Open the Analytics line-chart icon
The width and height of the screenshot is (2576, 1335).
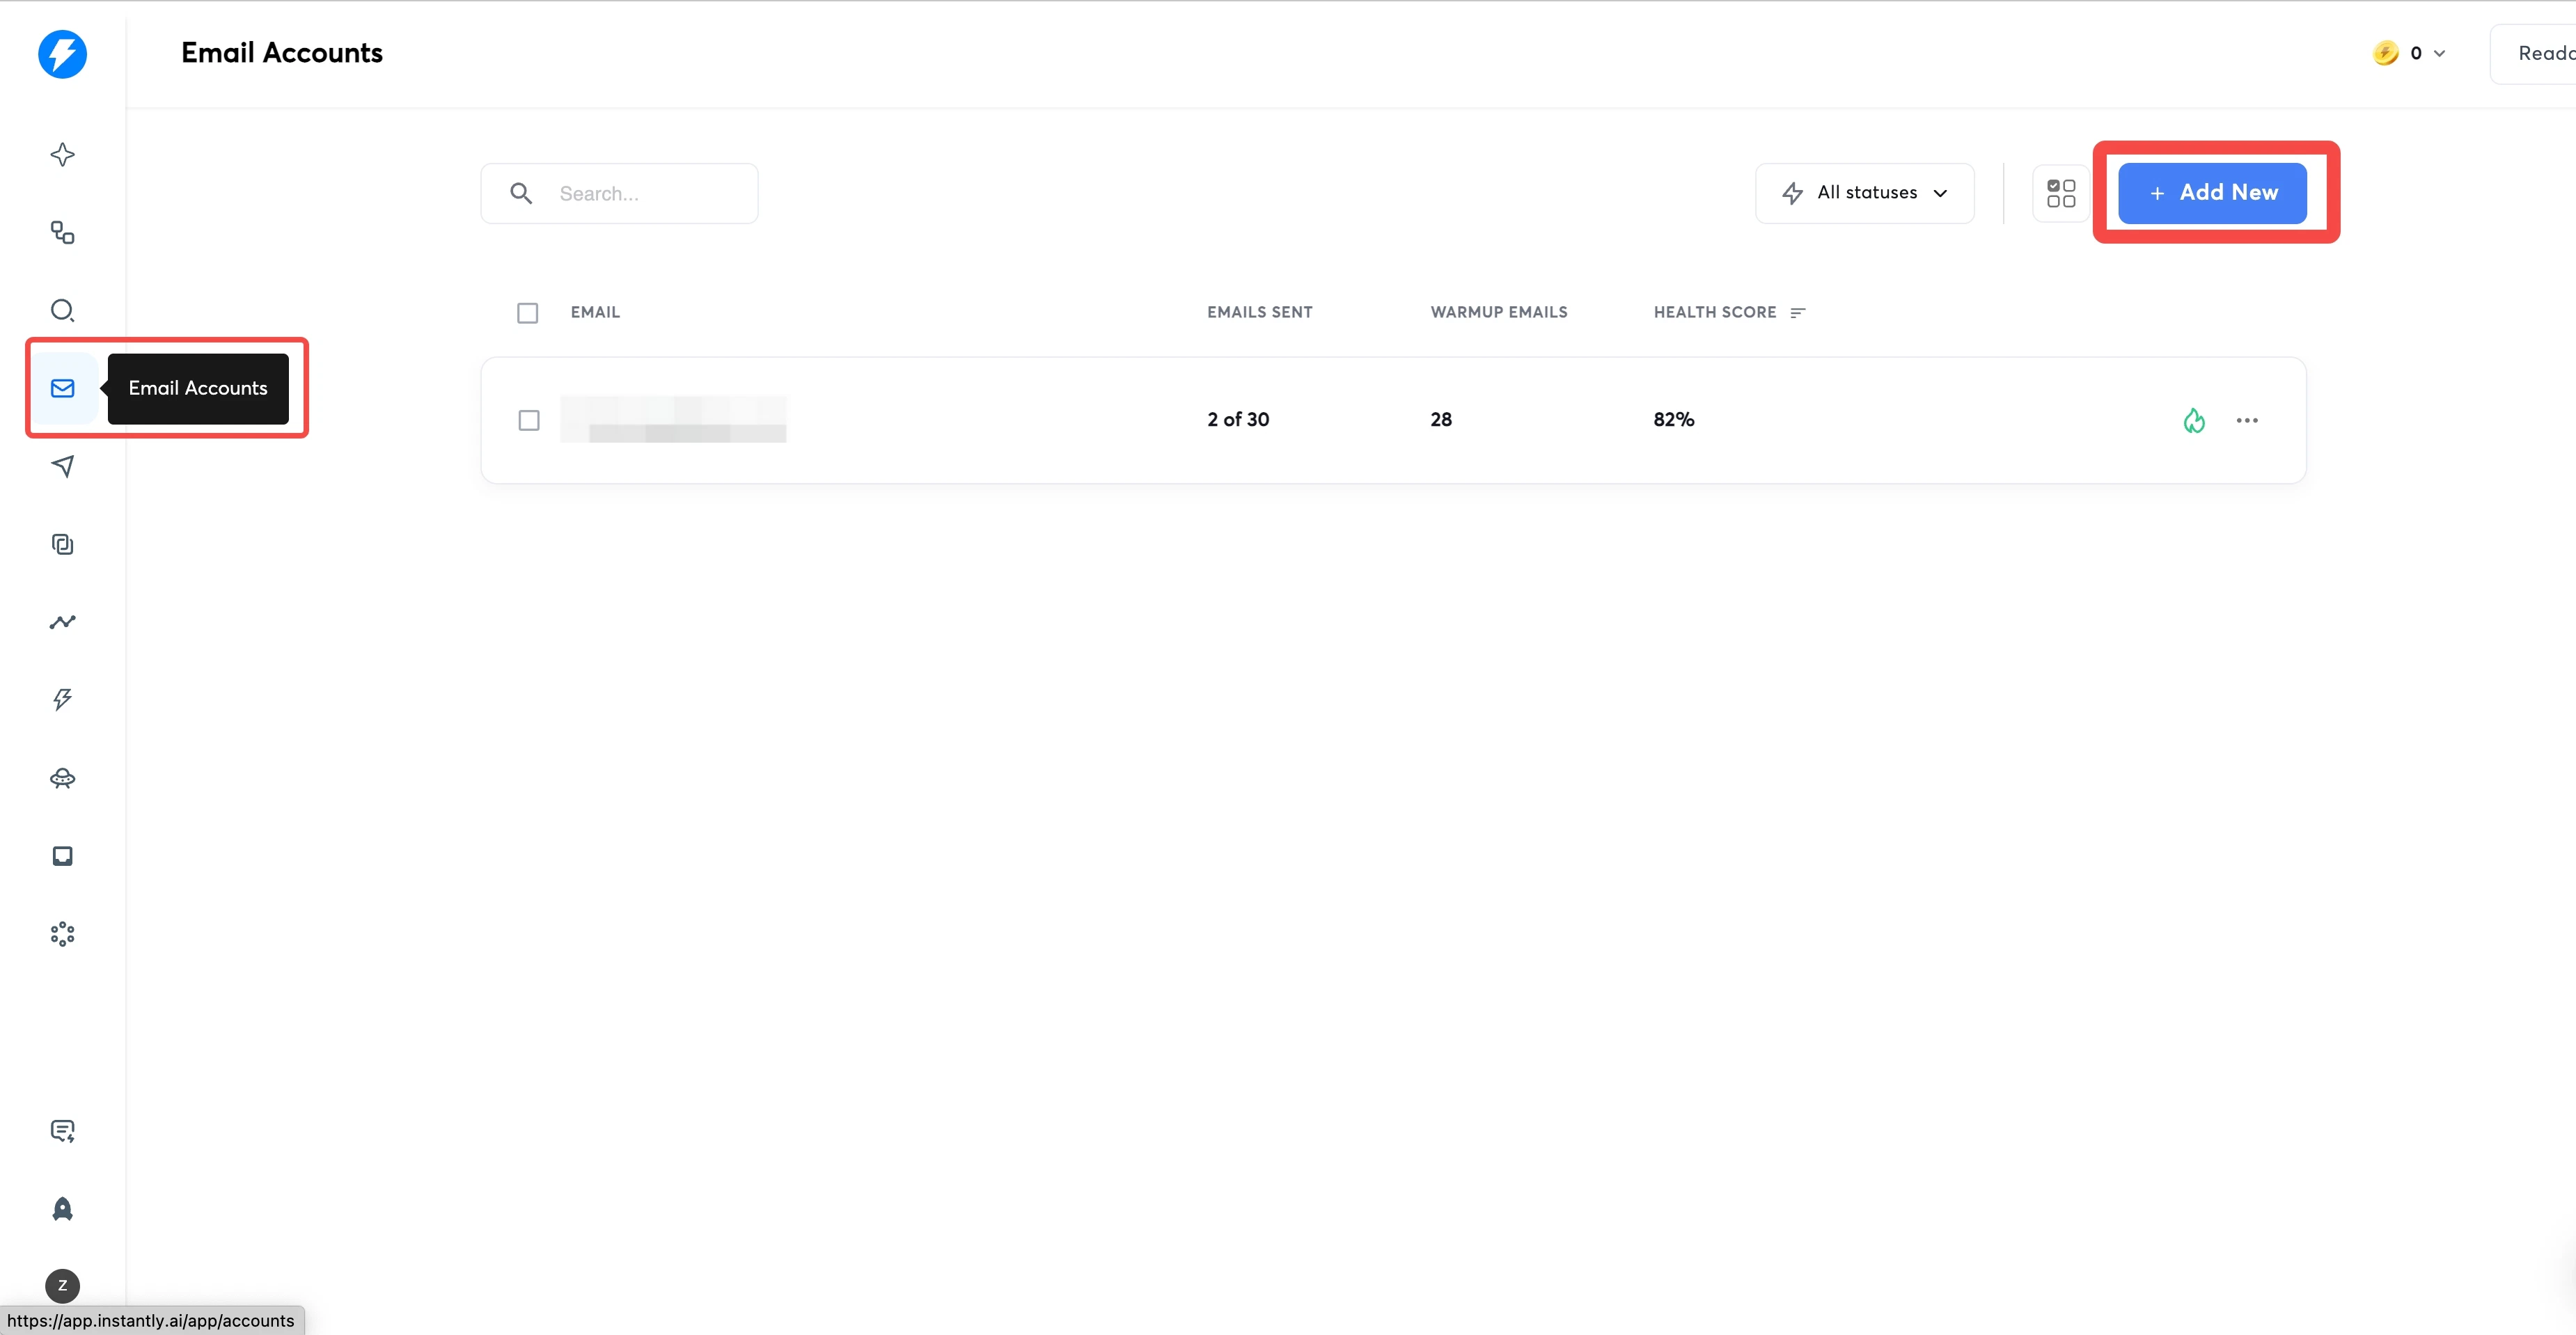pyautogui.click(x=63, y=621)
